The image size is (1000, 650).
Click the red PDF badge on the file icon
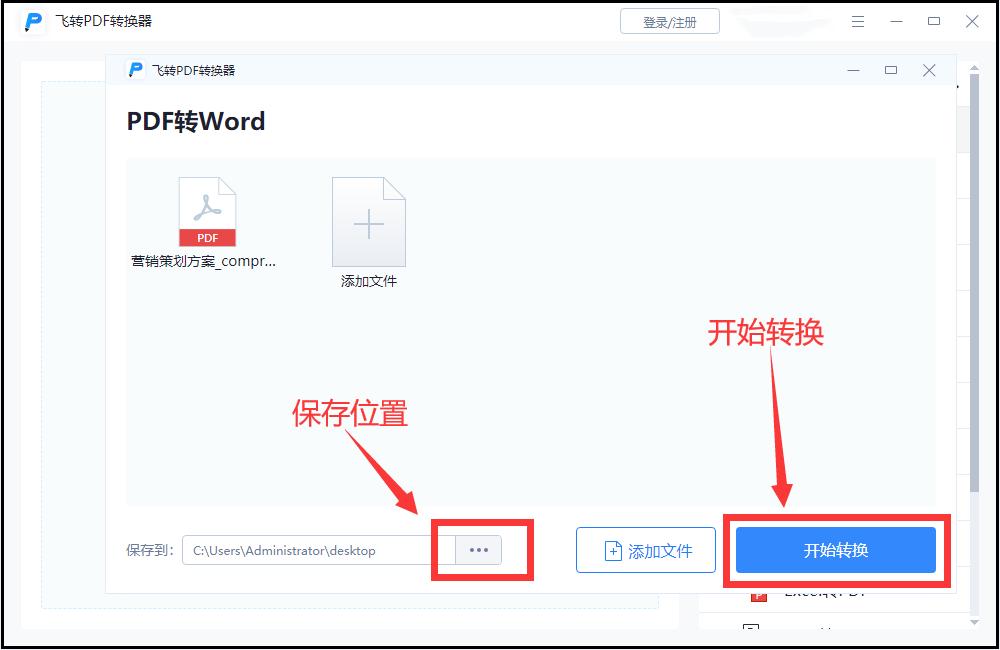tap(207, 236)
